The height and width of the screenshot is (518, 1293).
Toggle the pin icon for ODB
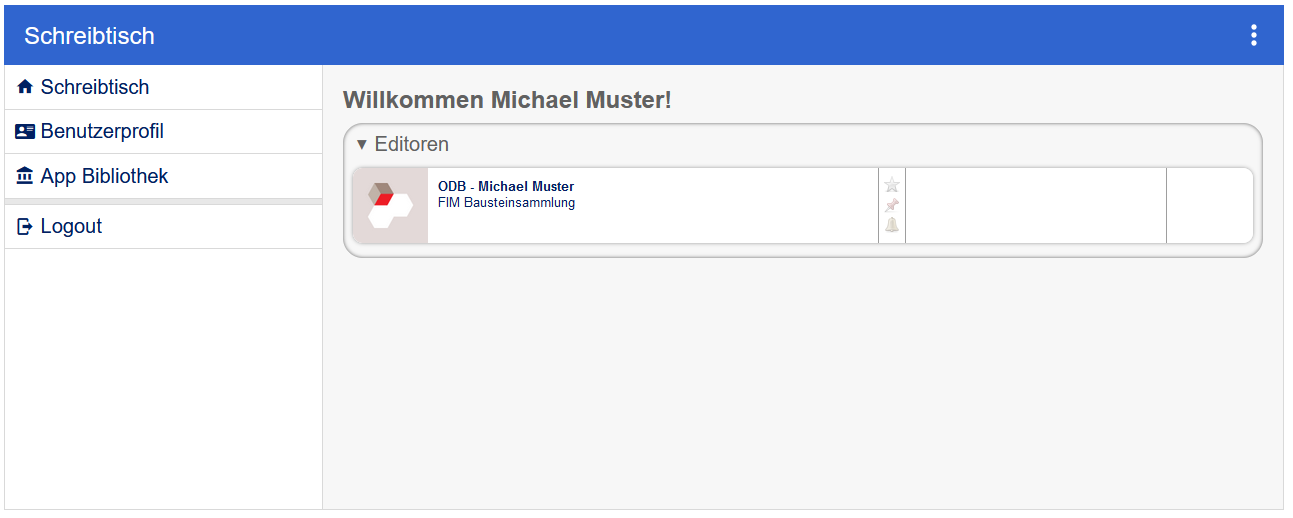point(892,205)
